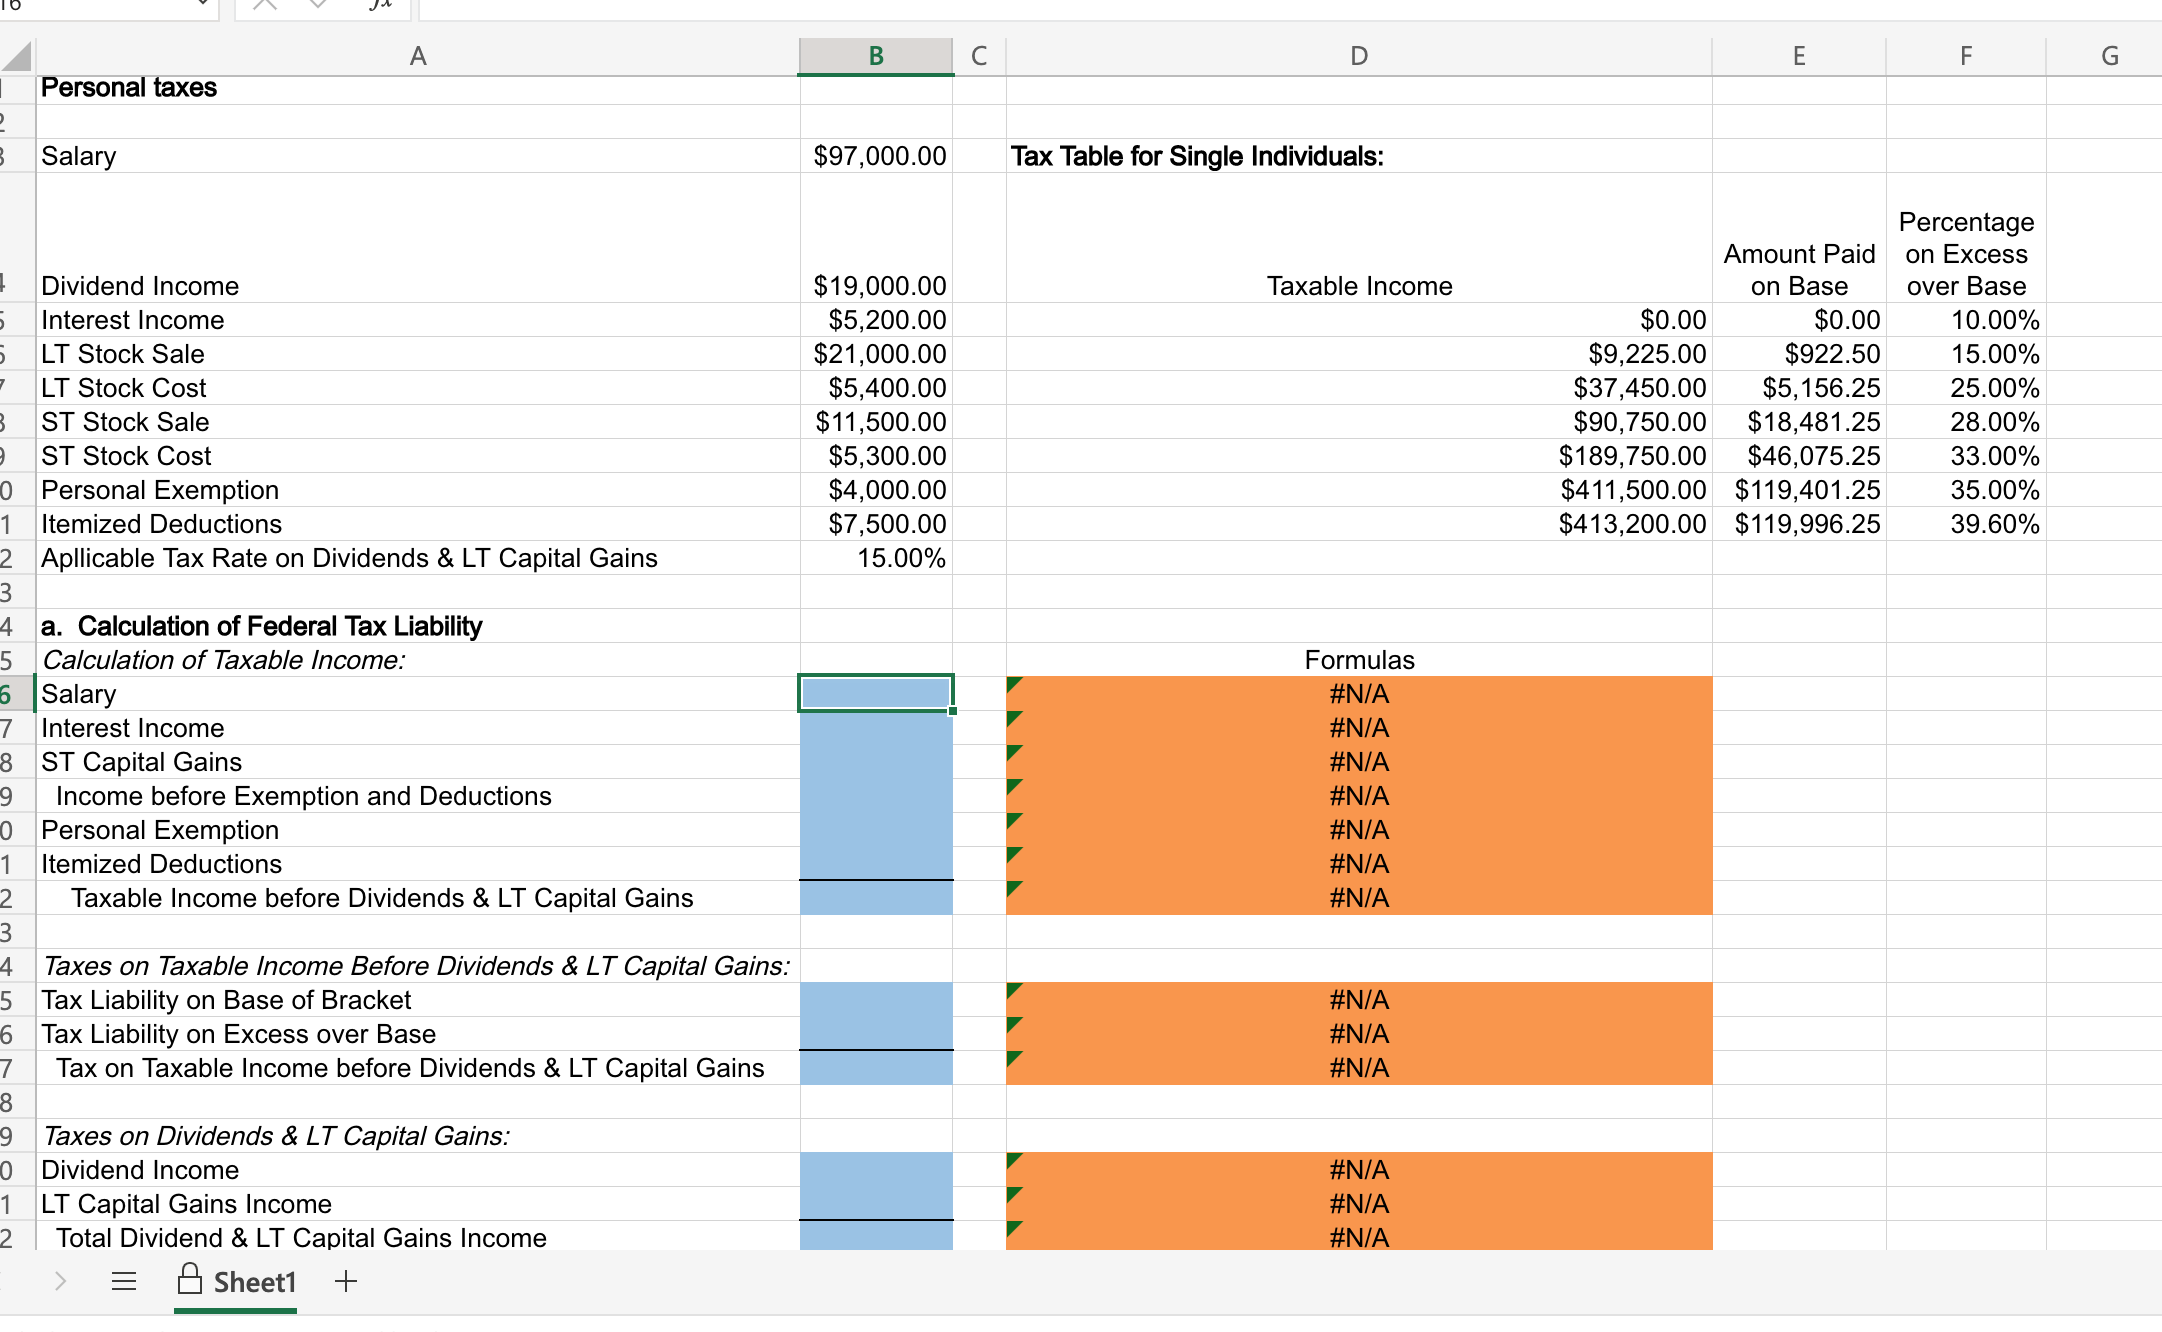The height and width of the screenshot is (1332, 2162).
Task: Select the 33.00% percentage cell
Action: (1966, 456)
